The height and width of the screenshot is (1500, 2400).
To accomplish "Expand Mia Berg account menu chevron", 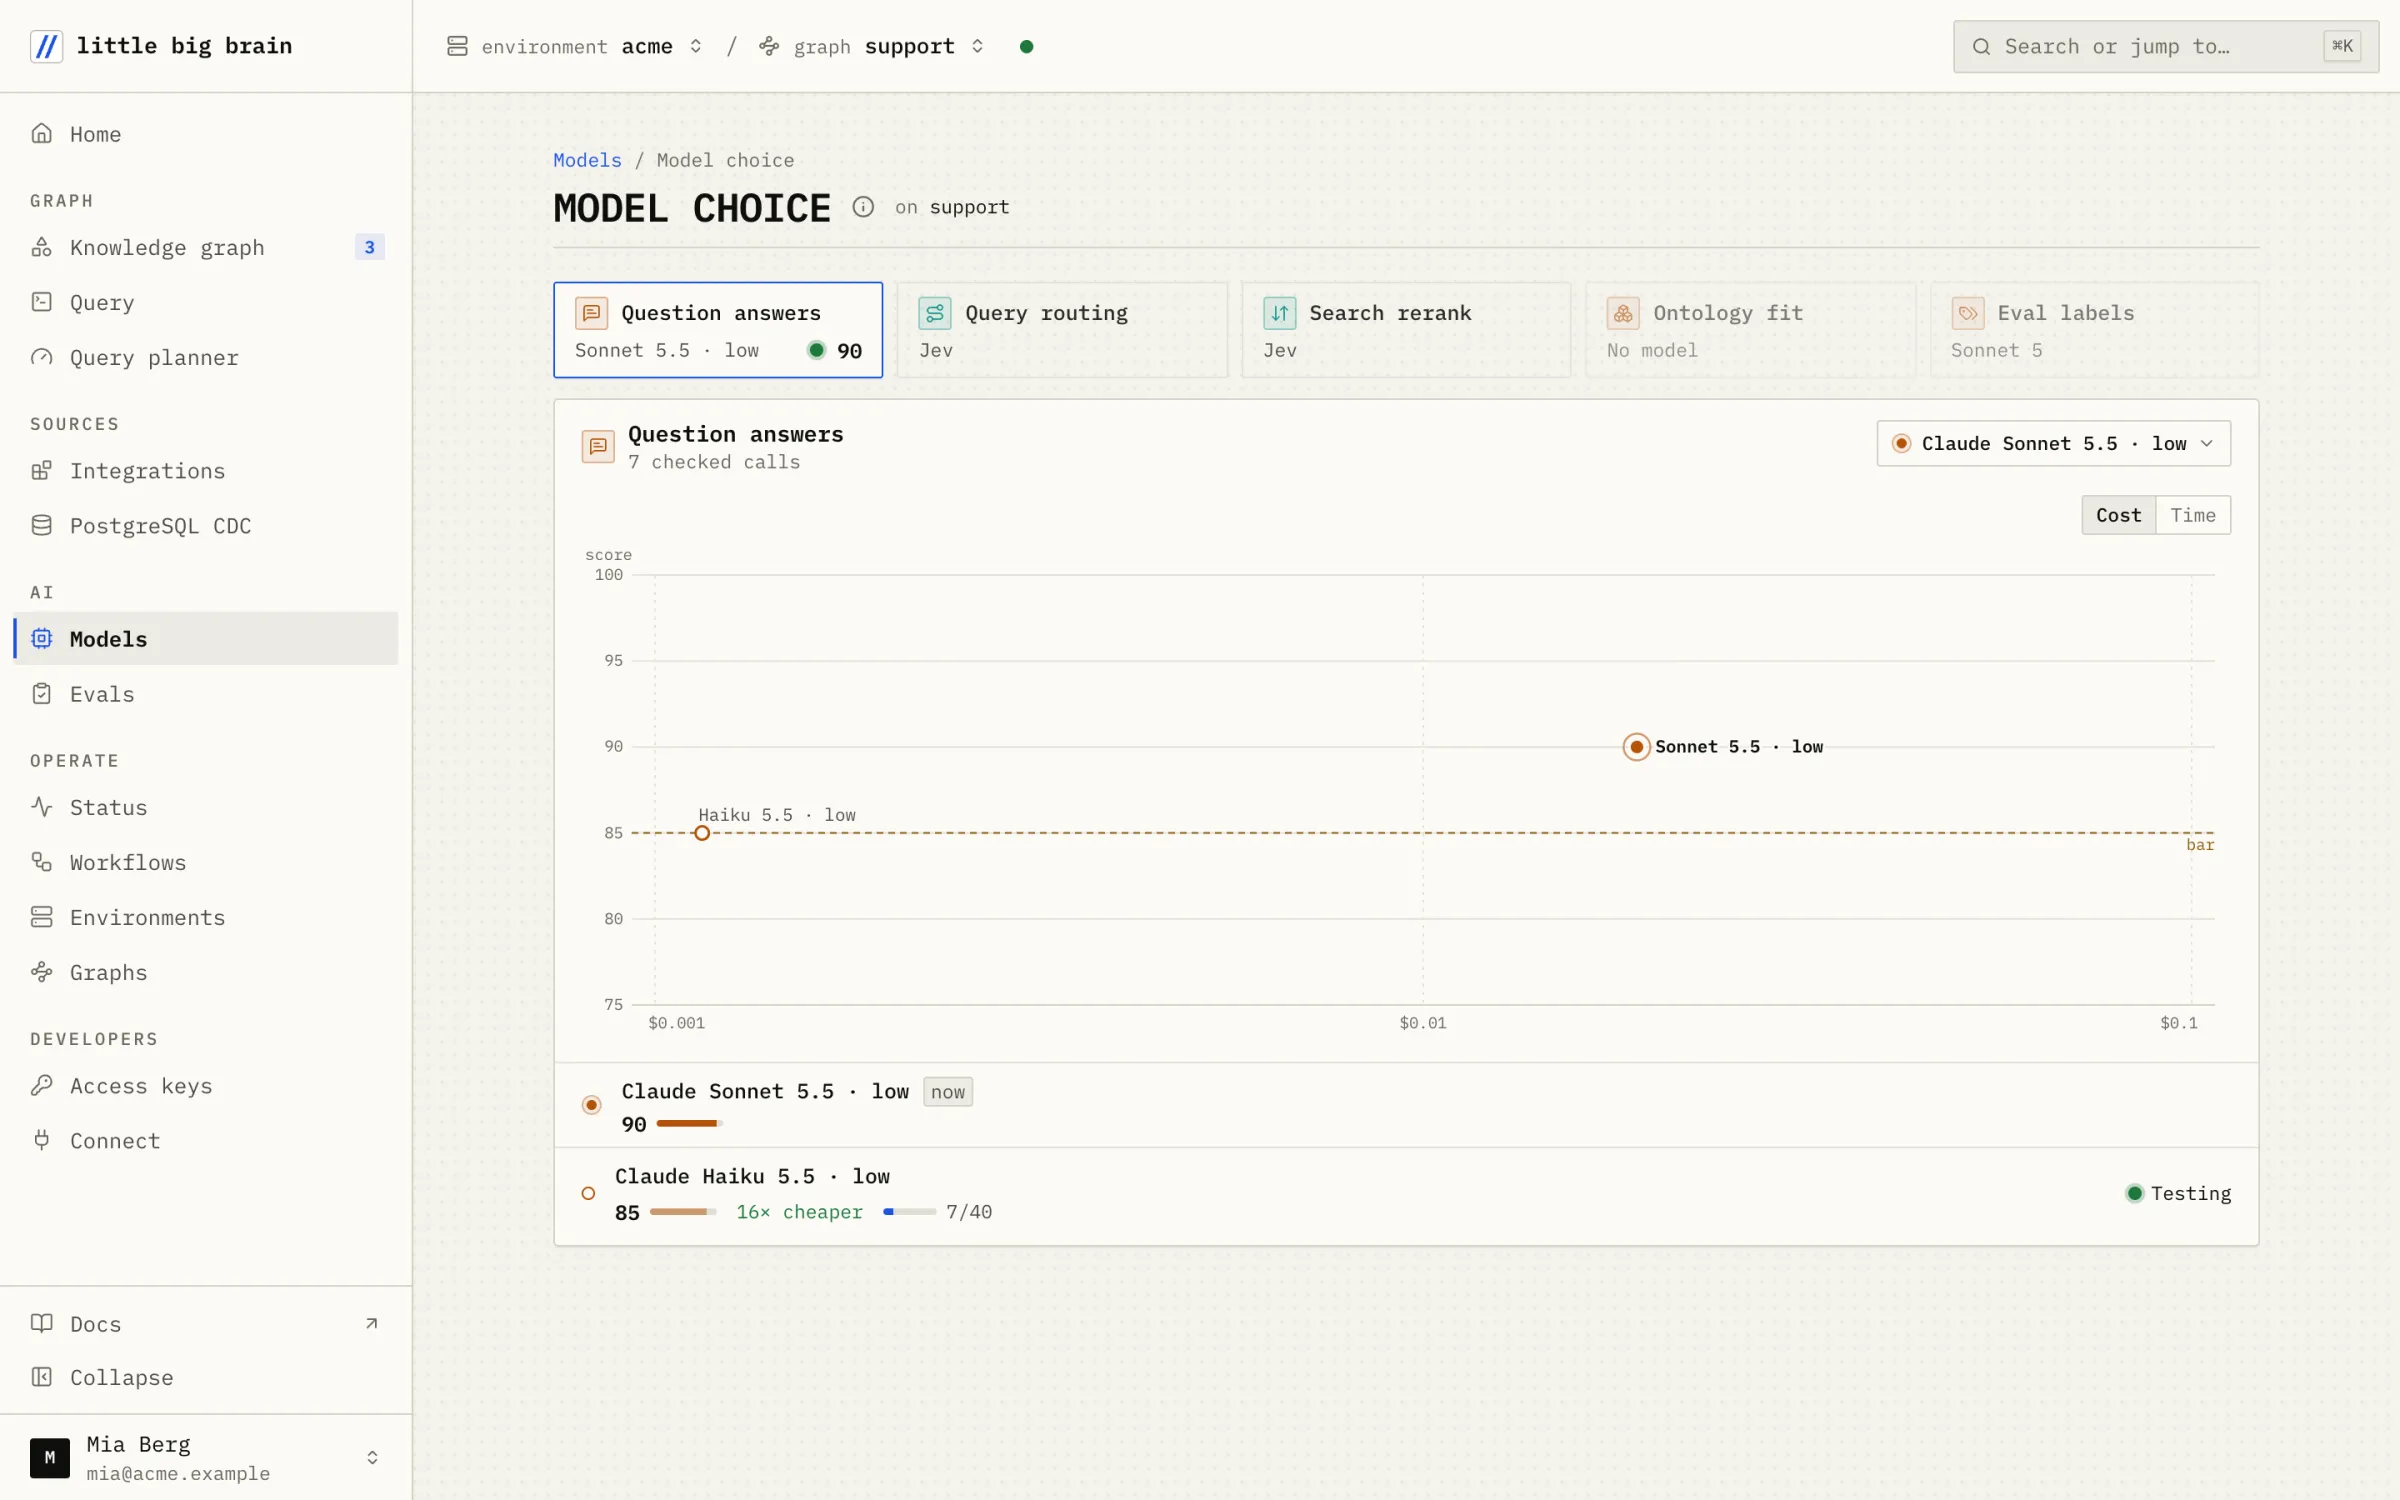I will pyautogui.click(x=372, y=1457).
